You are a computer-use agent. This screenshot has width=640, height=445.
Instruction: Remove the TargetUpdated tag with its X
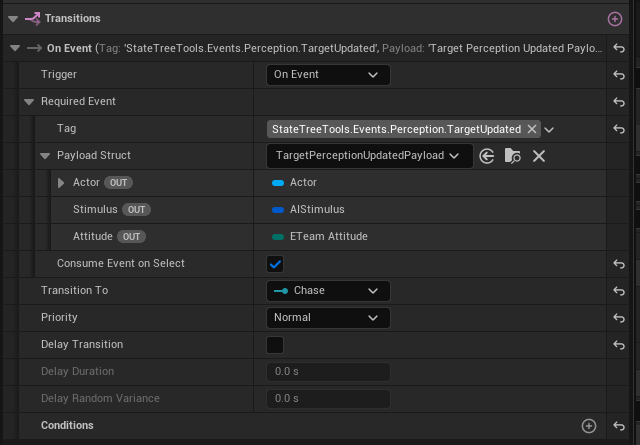(x=532, y=129)
